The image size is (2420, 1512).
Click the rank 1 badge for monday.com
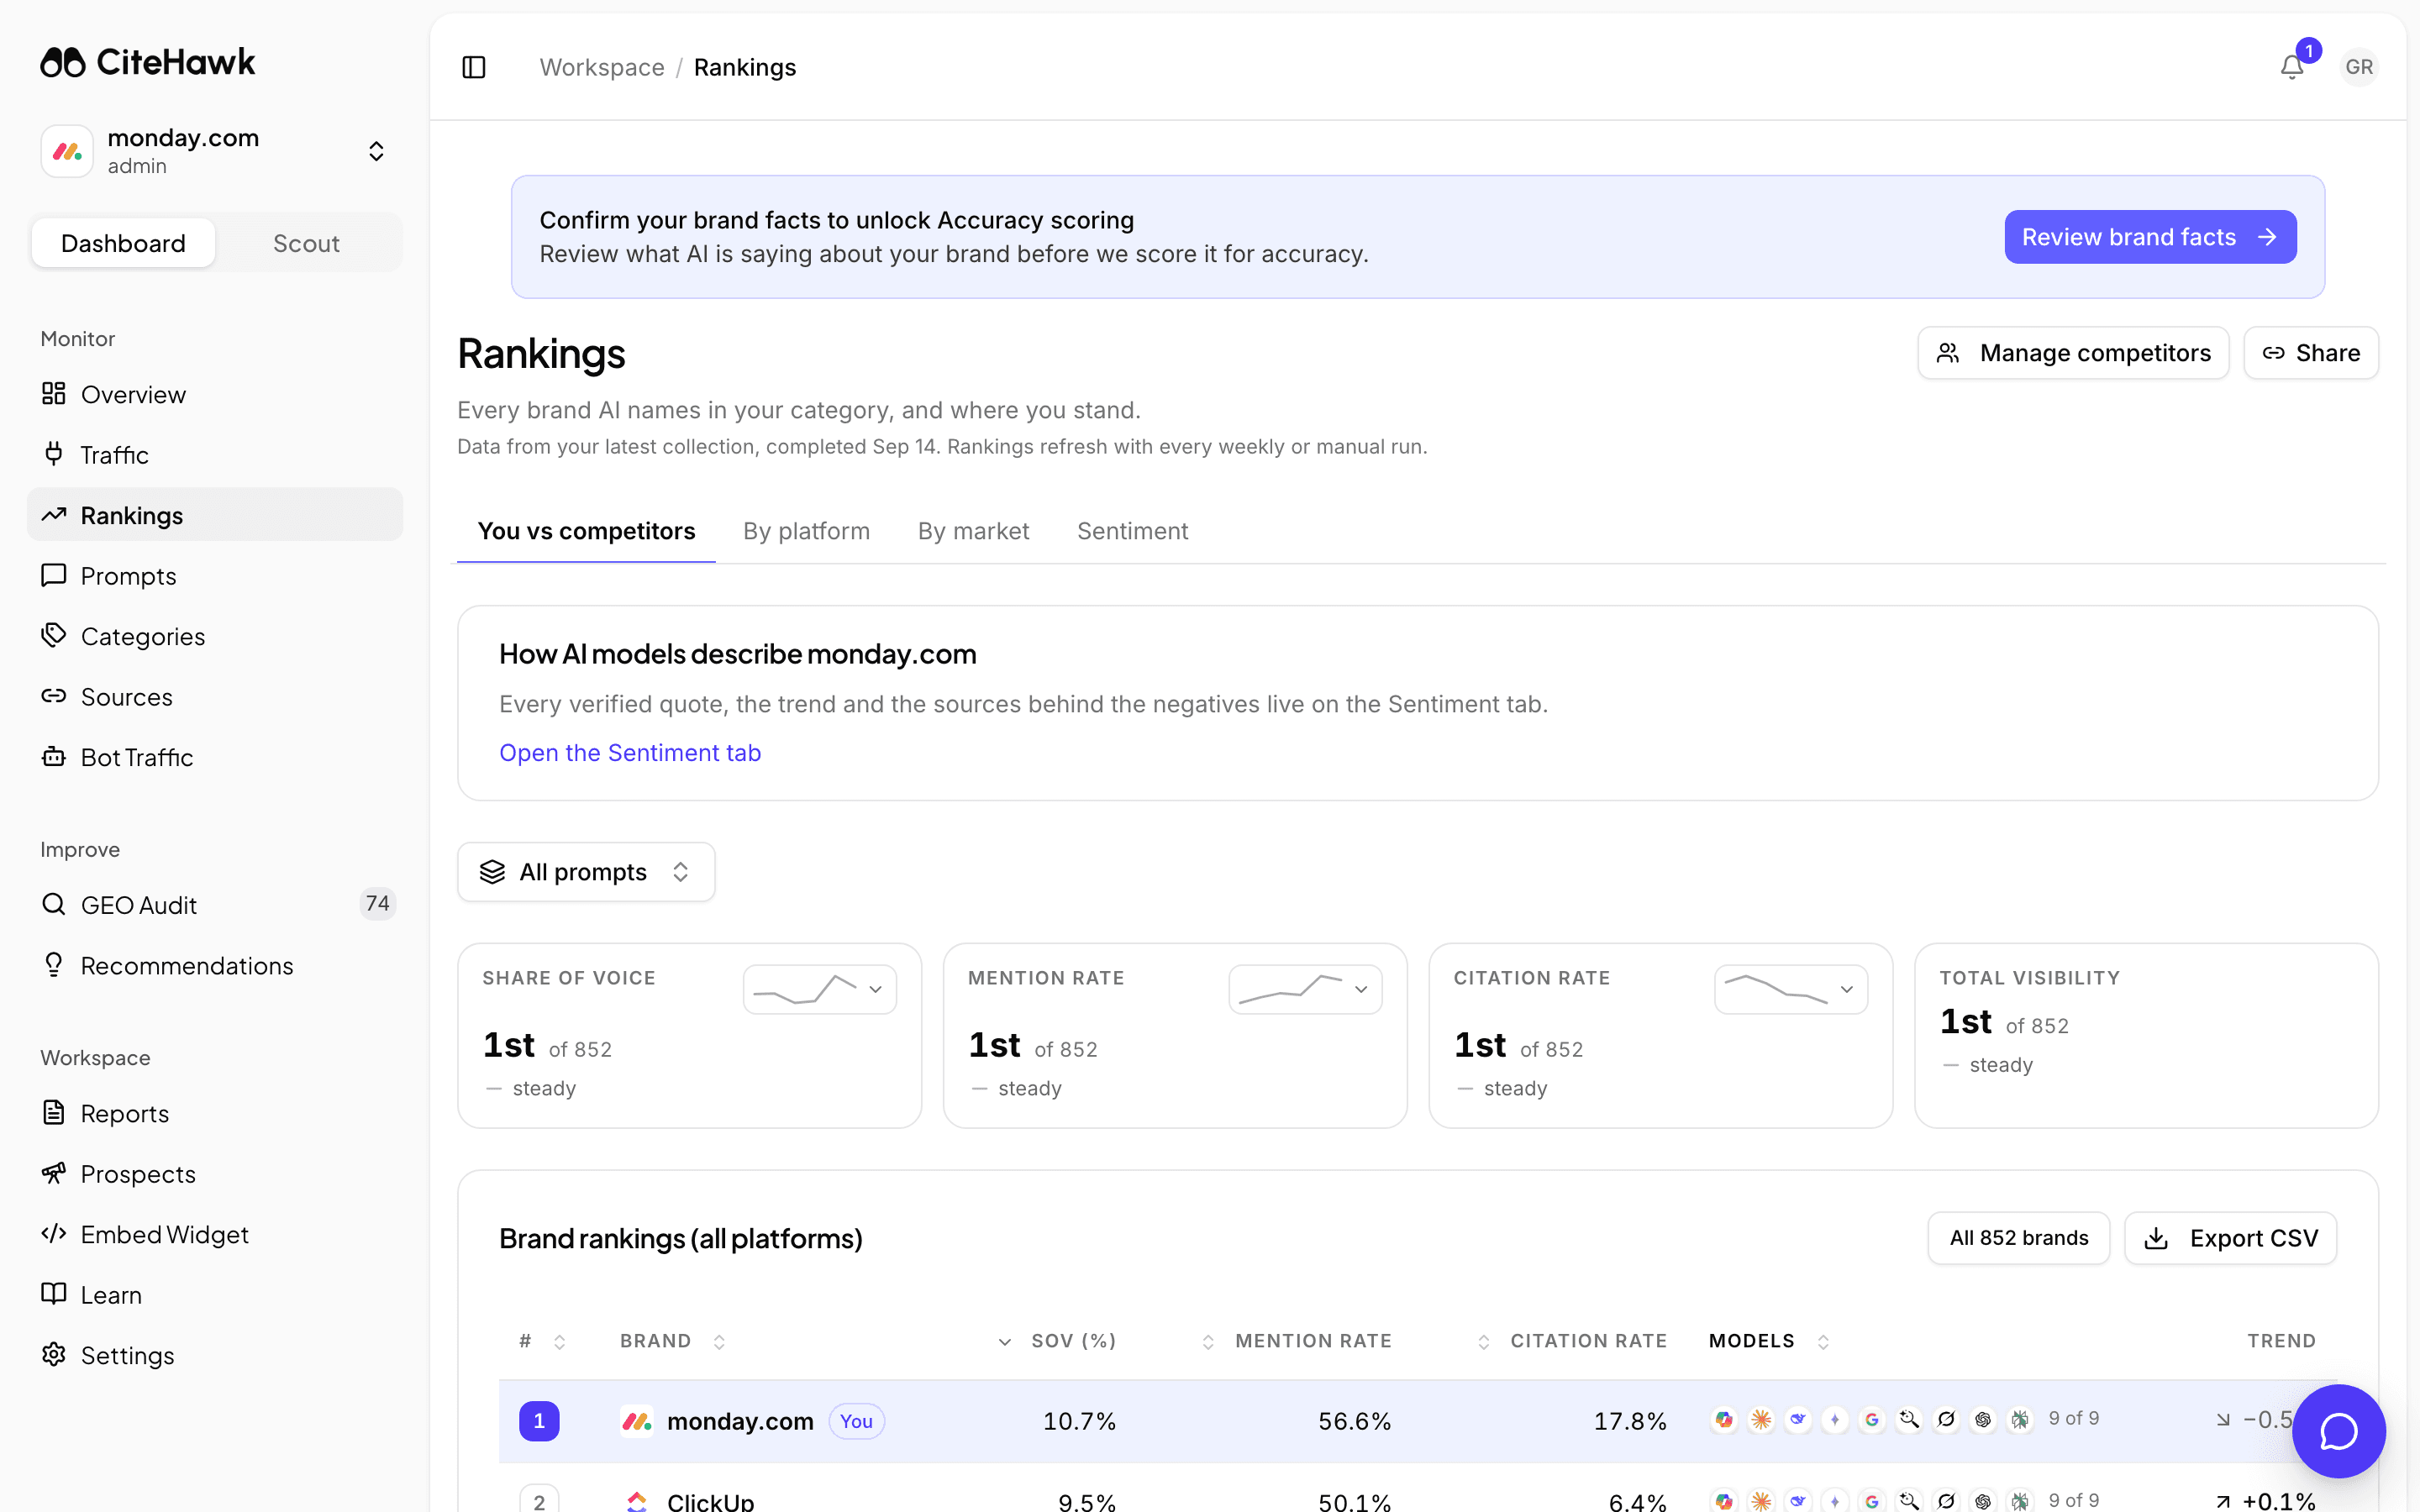(539, 1421)
